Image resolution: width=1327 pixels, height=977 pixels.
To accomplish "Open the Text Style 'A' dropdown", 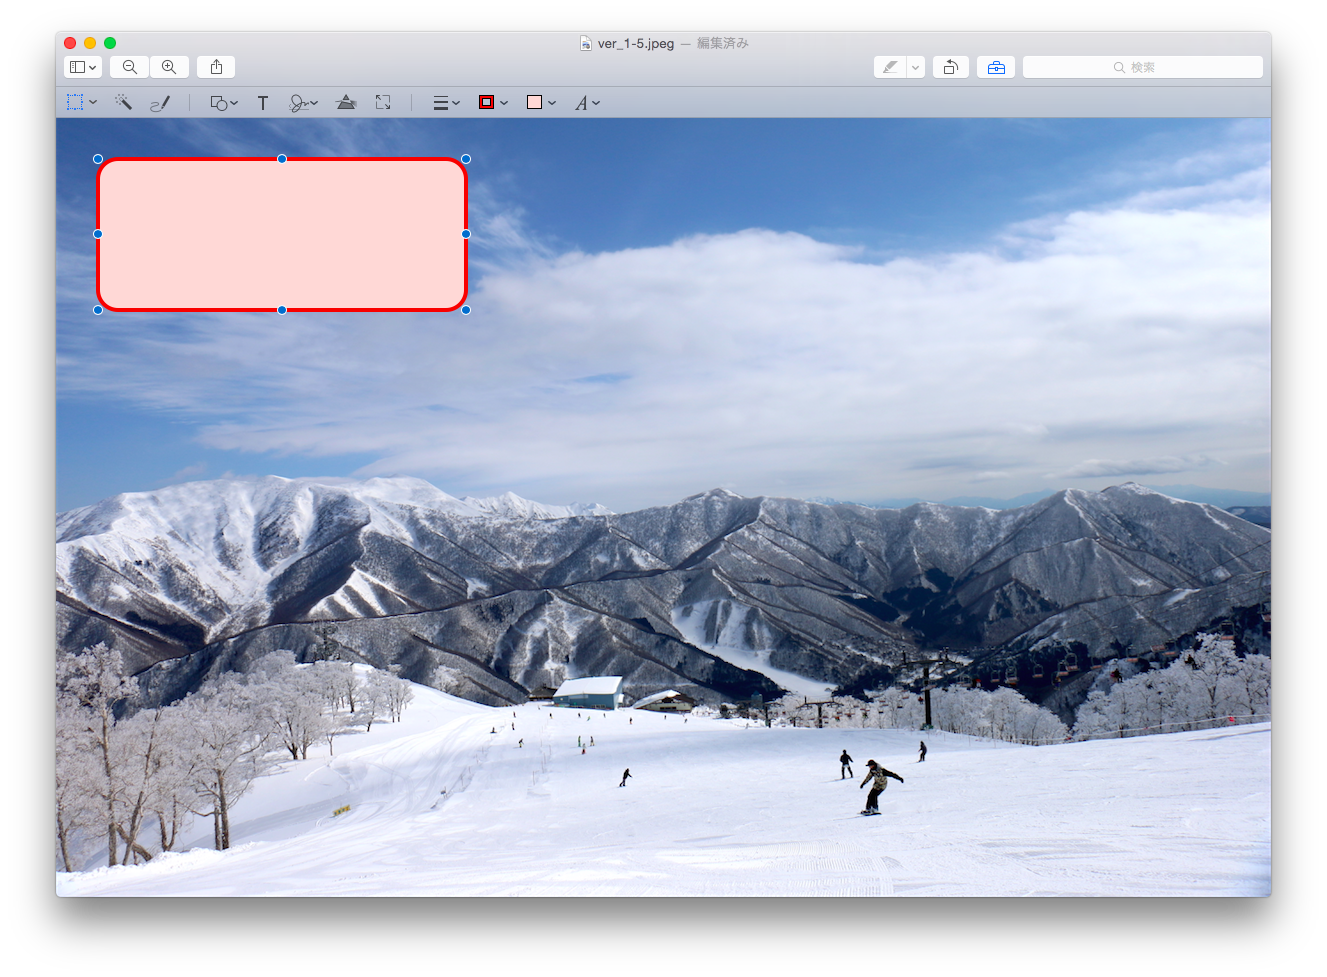I will pyautogui.click(x=587, y=102).
